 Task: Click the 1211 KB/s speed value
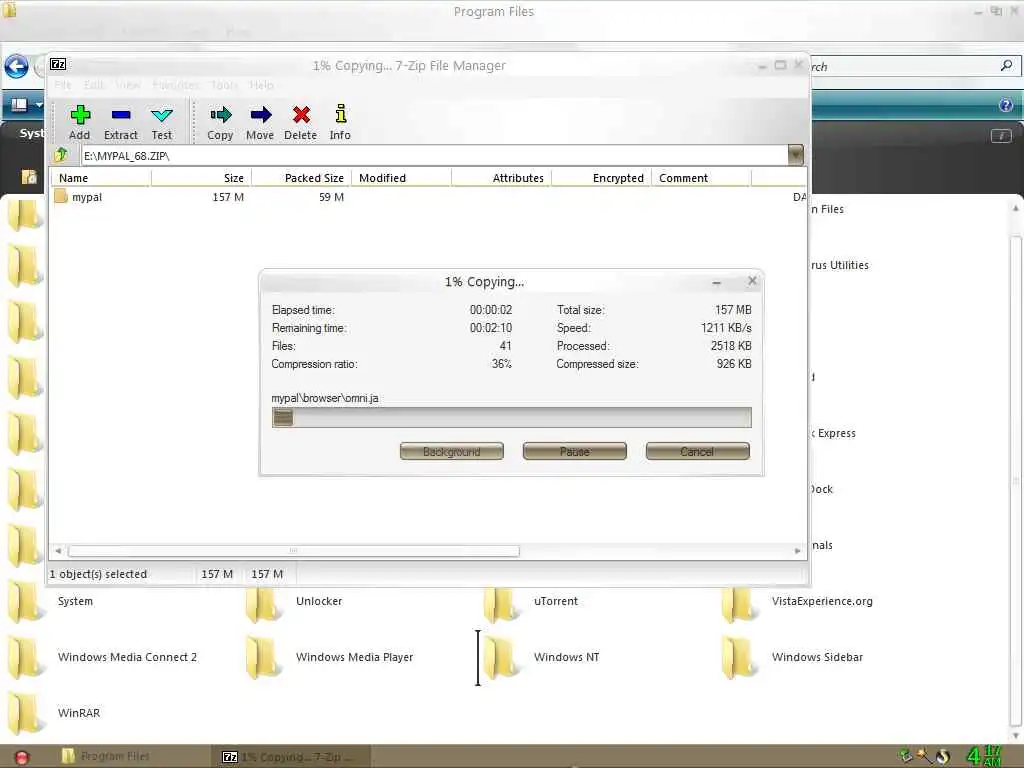tap(726, 328)
